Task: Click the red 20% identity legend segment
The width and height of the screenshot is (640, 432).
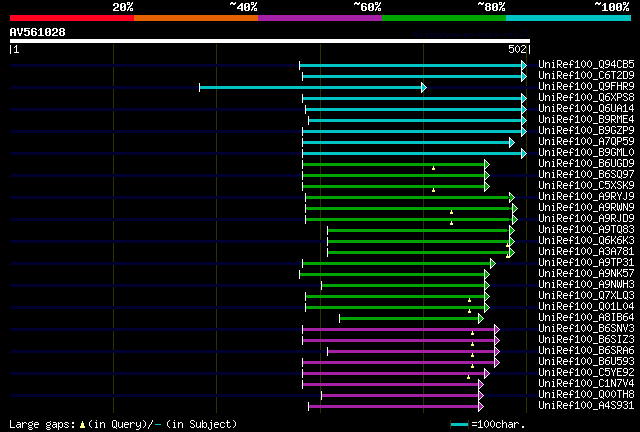Action: click(72, 18)
